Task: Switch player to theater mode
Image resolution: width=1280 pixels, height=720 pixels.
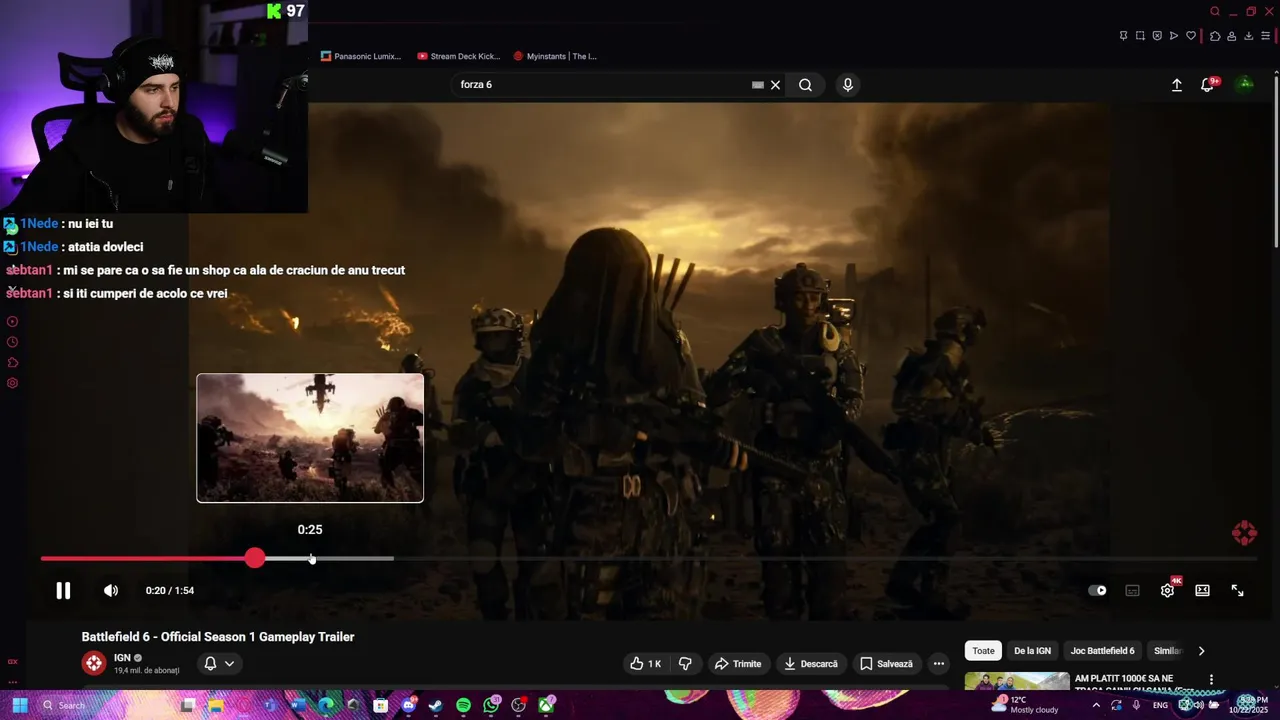Action: click(x=1202, y=590)
